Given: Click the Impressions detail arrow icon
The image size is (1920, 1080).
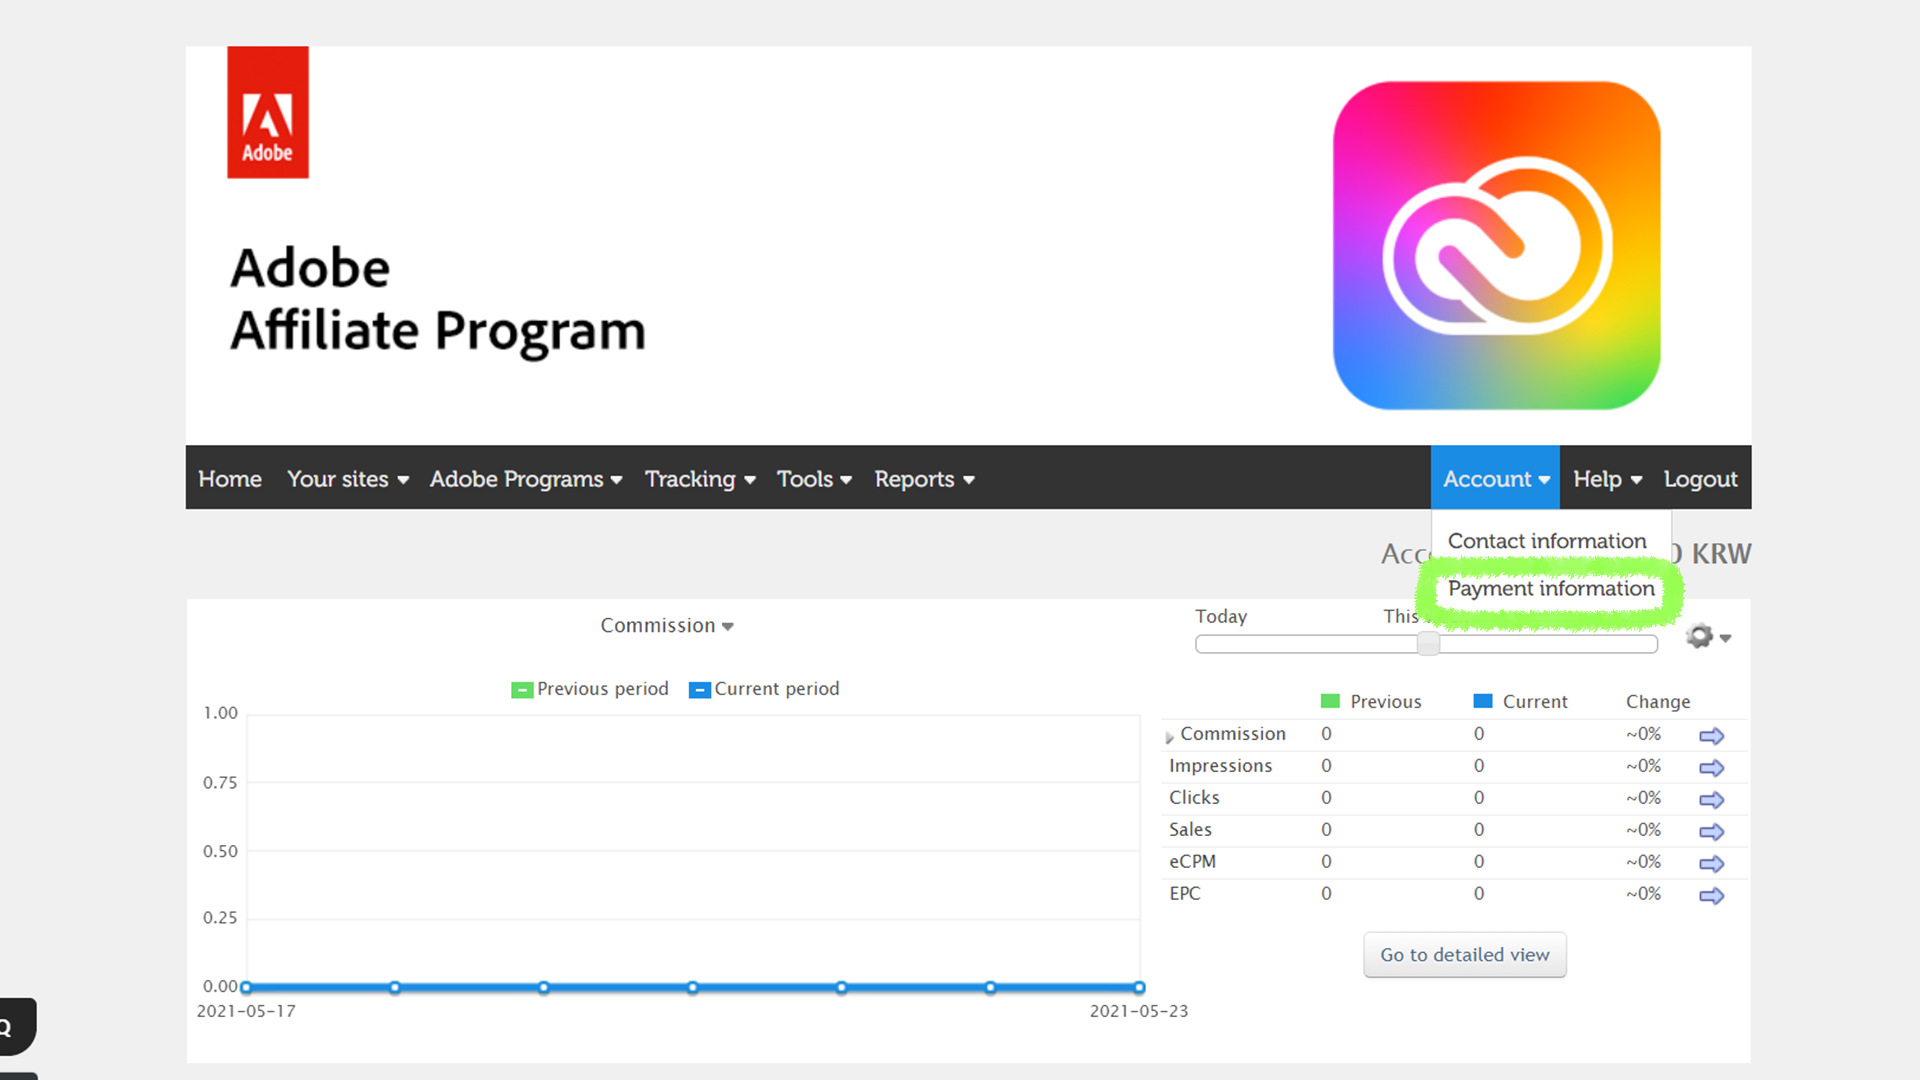Looking at the screenshot, I should tap(1710, 767).
